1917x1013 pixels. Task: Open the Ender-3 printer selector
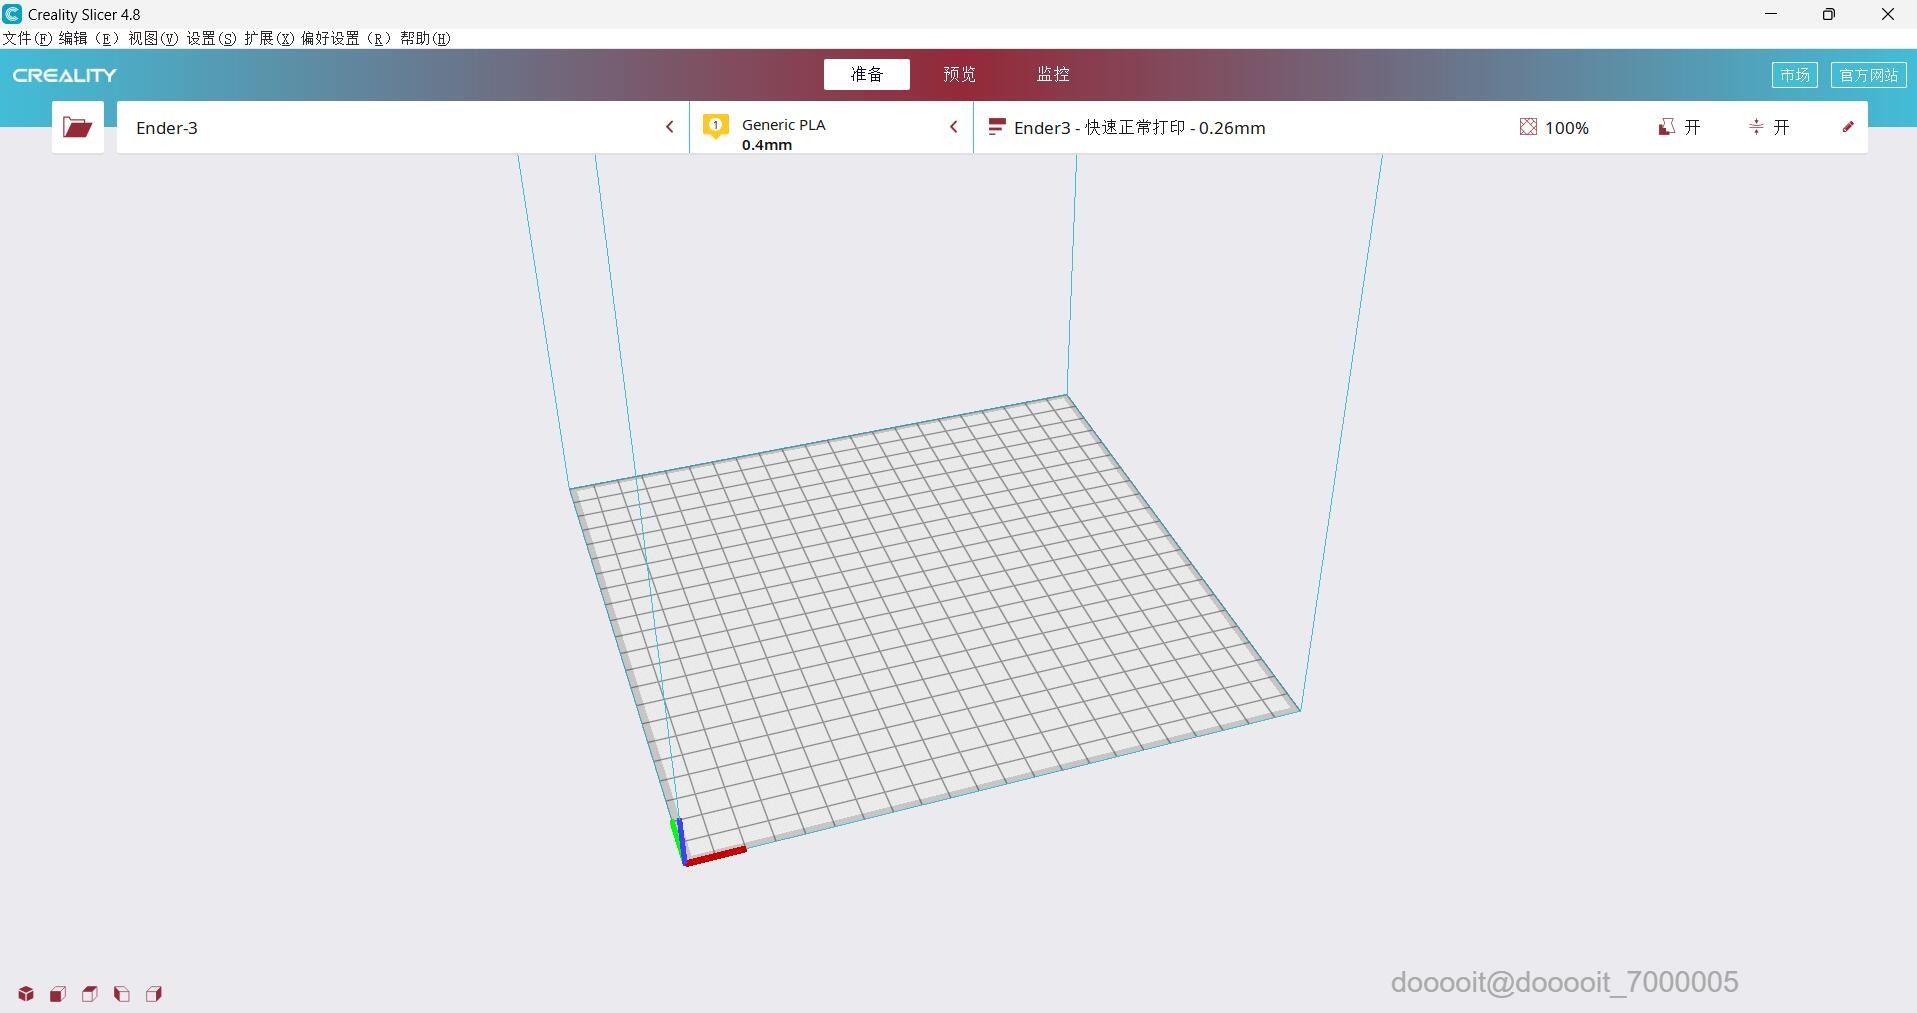click(402, 127)
